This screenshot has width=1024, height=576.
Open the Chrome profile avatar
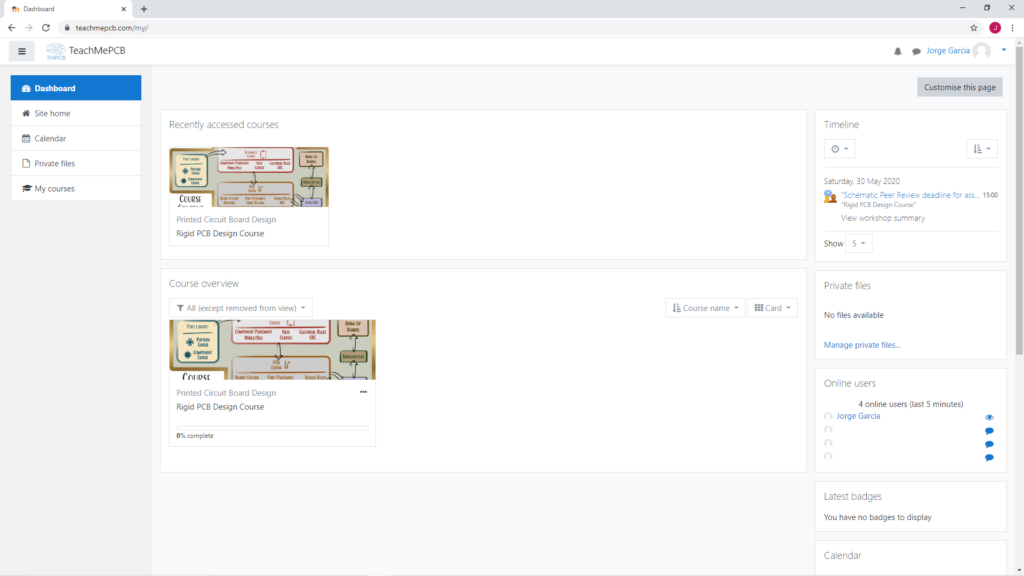(995, 27)
